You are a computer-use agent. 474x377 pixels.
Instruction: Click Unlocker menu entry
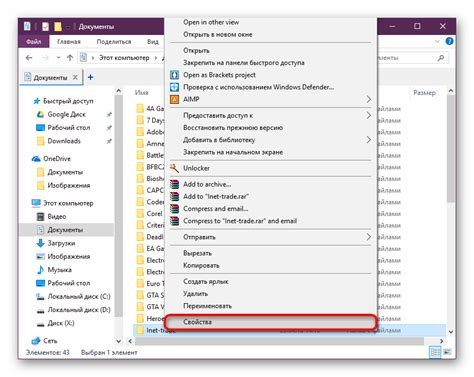(196, 168)
